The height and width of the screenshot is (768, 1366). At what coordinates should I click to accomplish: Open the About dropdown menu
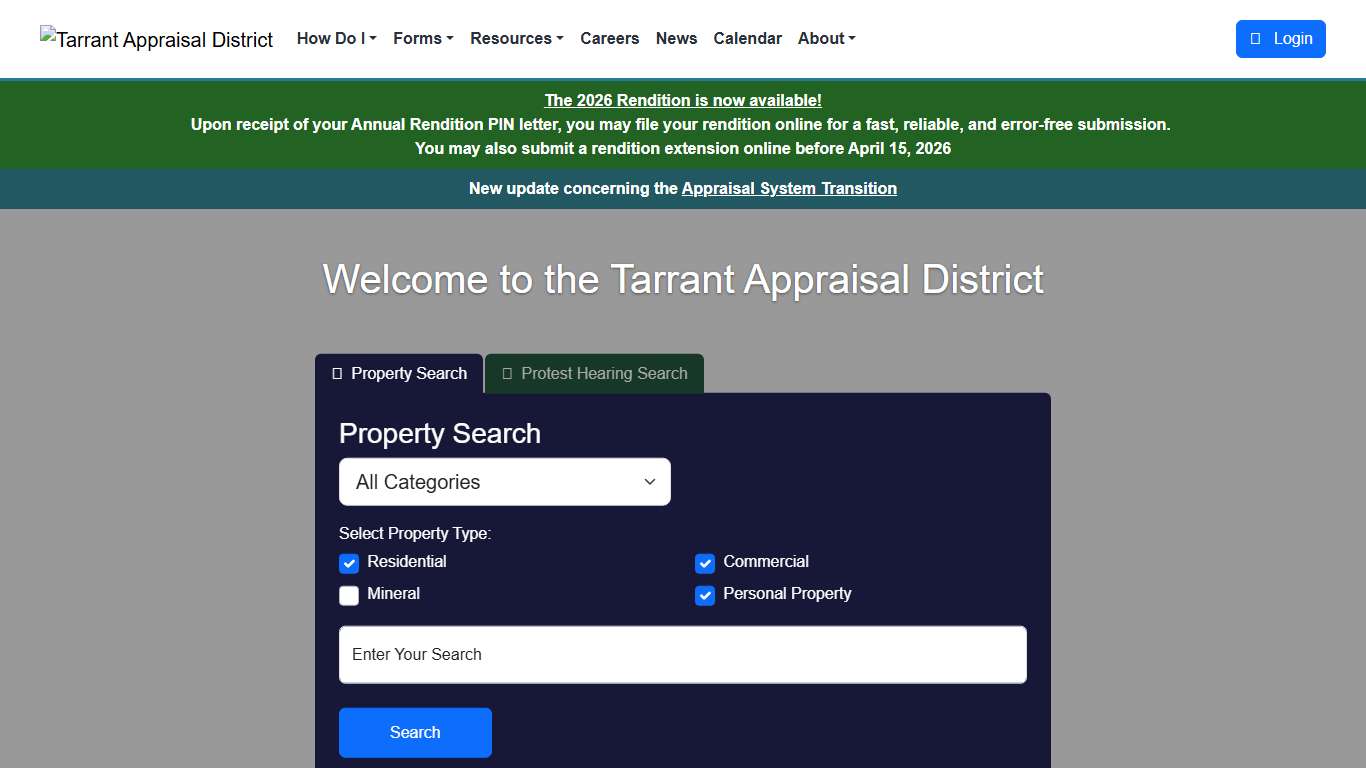[x=826, y=38]
